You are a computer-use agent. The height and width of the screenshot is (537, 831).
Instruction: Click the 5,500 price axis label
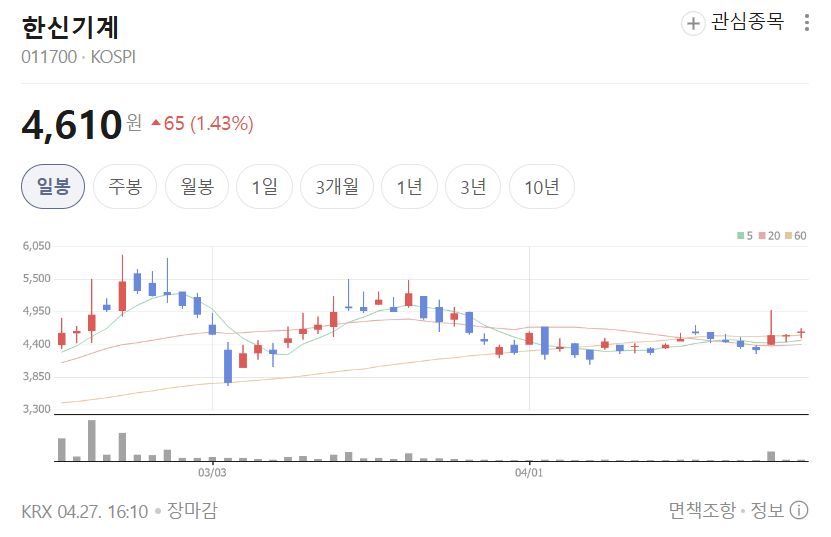pyautogui.click(x=37, y=278)
